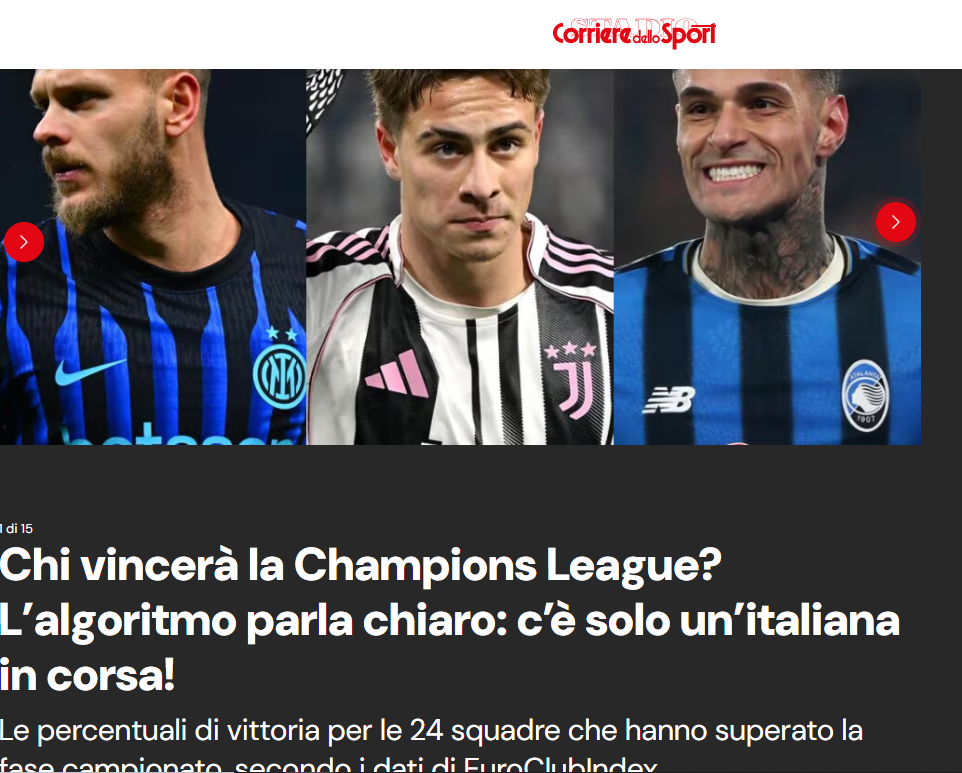962x773 pixels.
Task: Click the EuroClubIndex mention in the subtitle
Action: click(560, 764)
